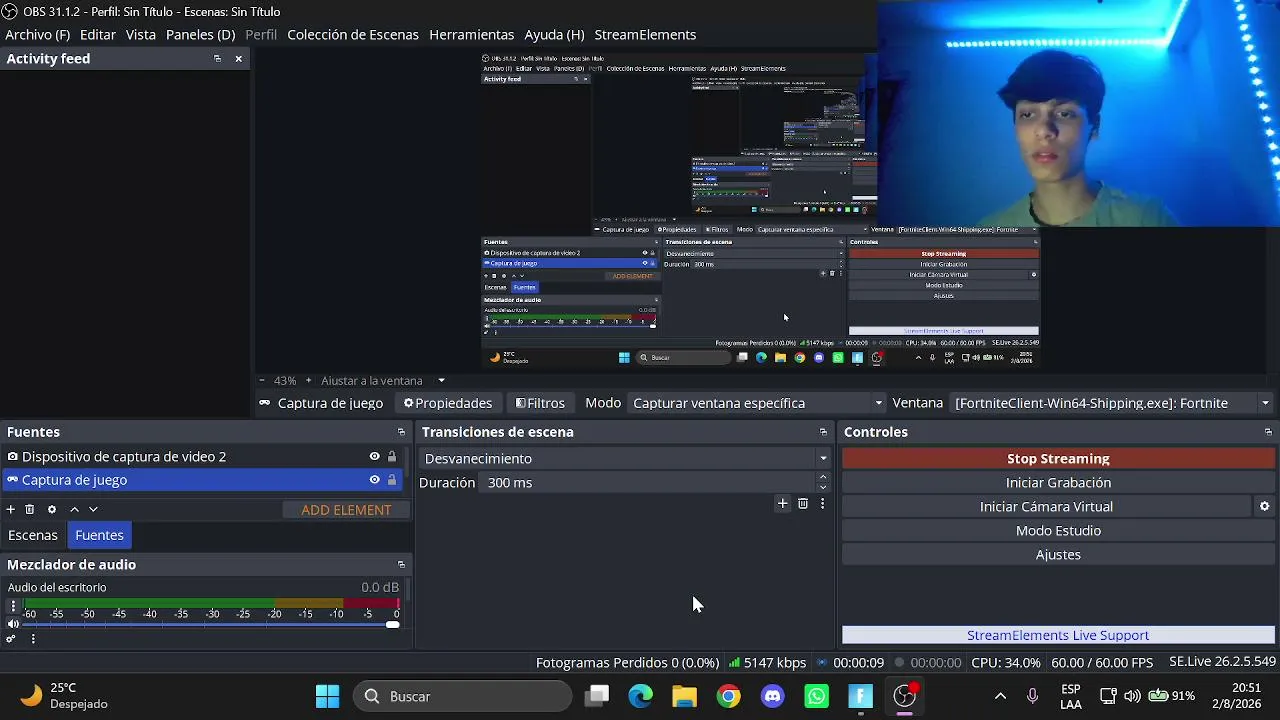Open the Colección de Escenas menu
This screenshot has width=1280, height=720.
point(353,35)
